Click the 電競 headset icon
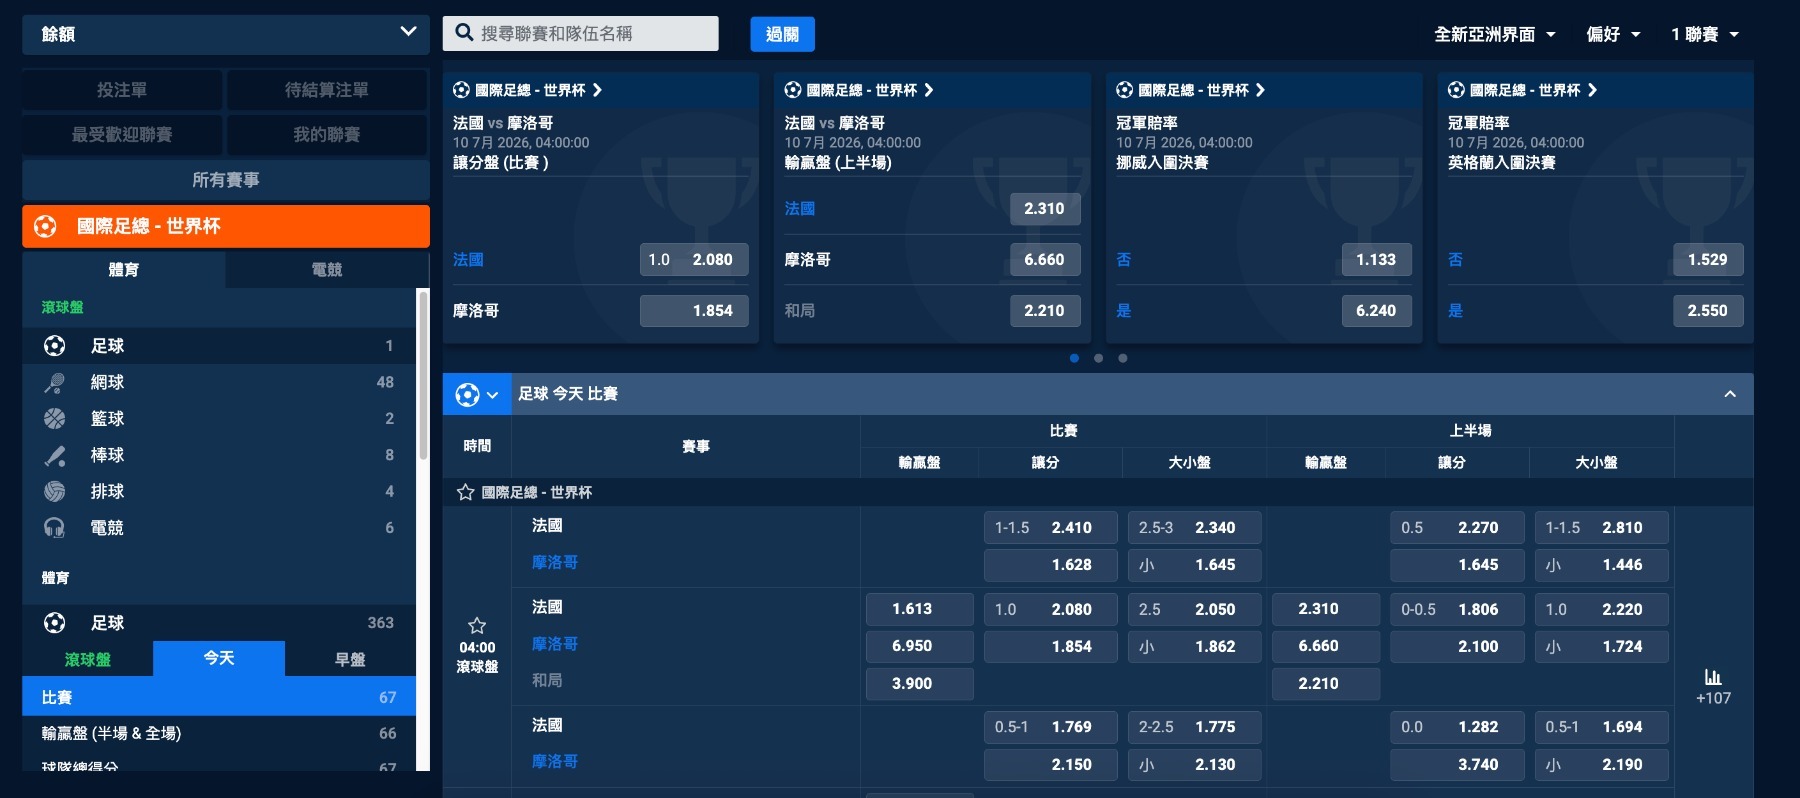This screenshot has width=1800, height=798. (55, 528)
